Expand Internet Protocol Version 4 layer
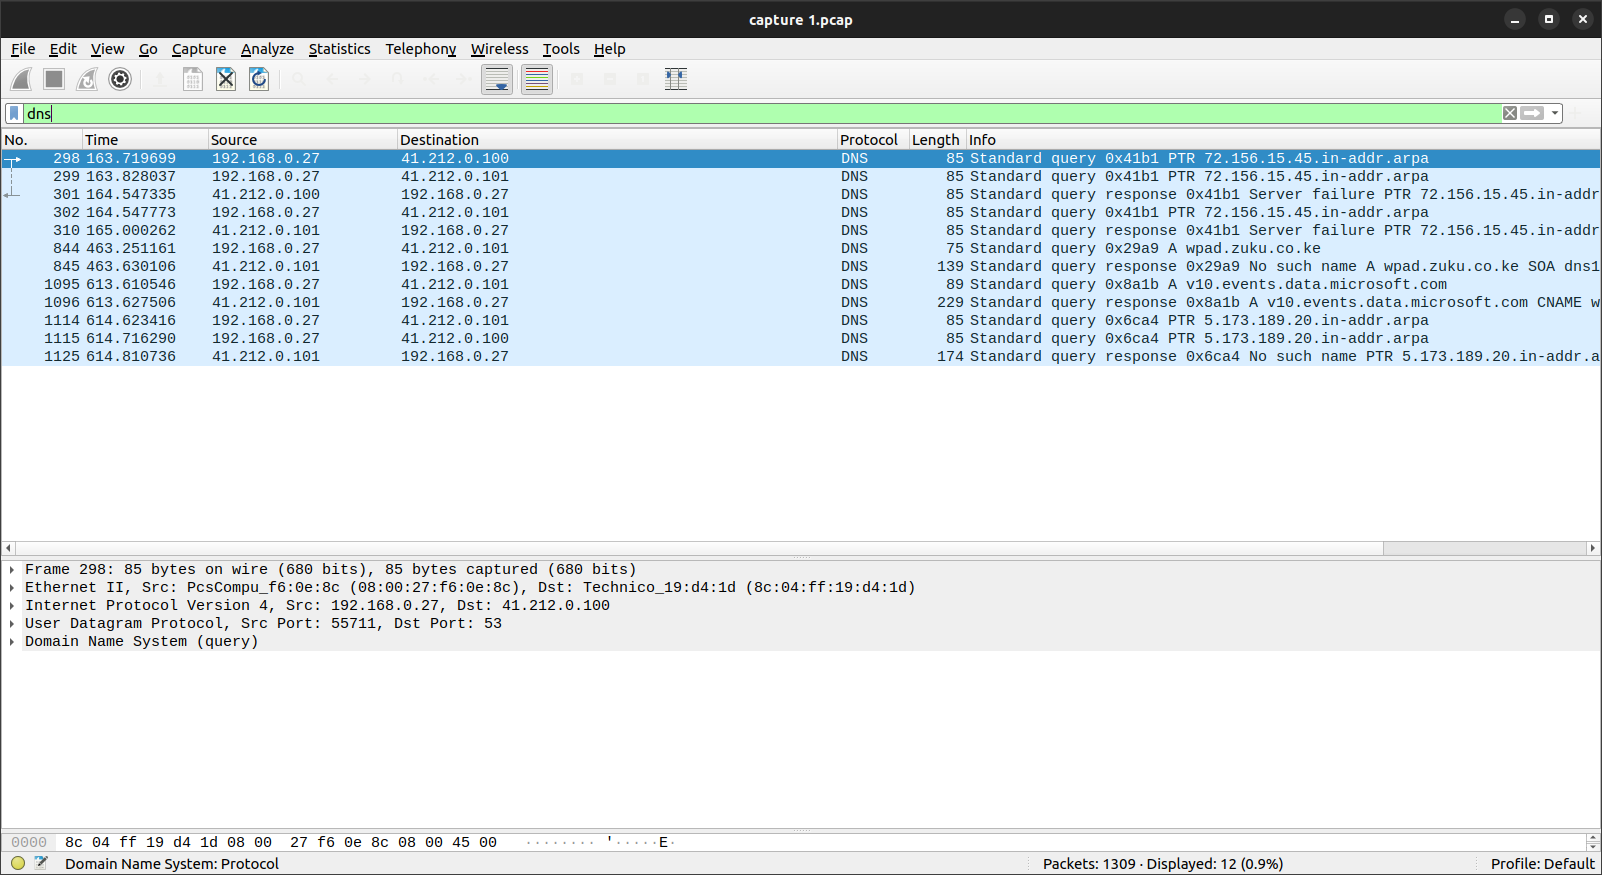Screen dimensions: 1602x875 click(12, 606)
